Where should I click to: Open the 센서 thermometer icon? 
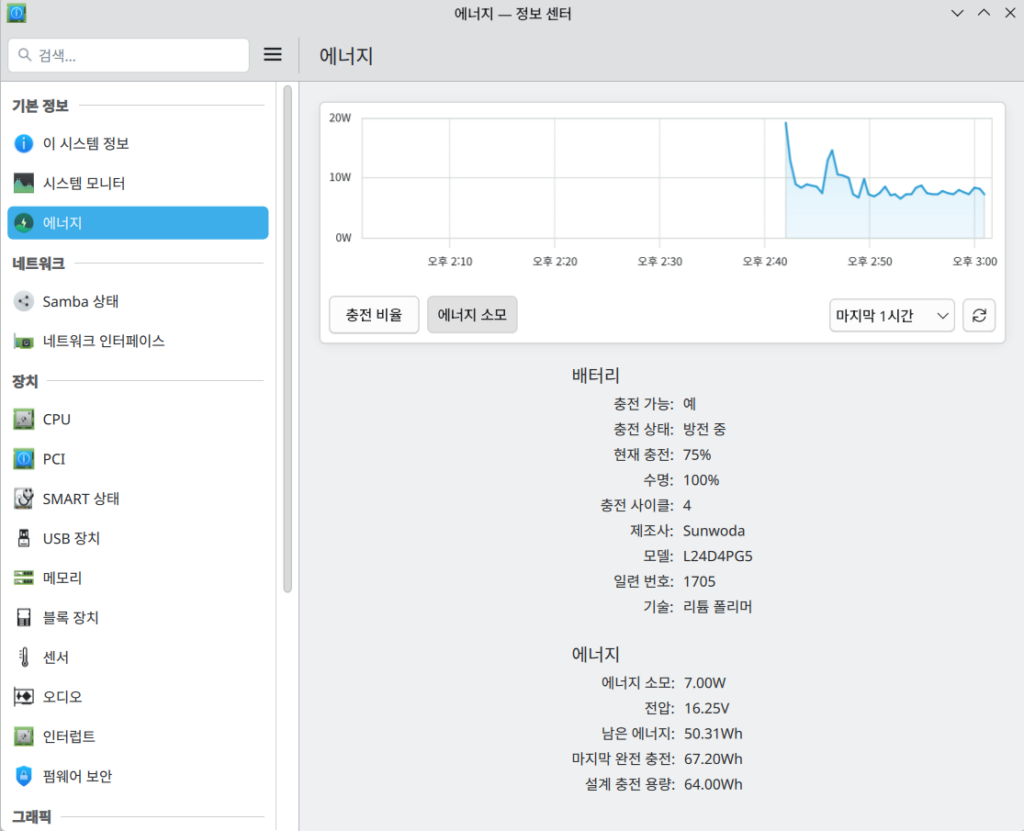(24, 657)
